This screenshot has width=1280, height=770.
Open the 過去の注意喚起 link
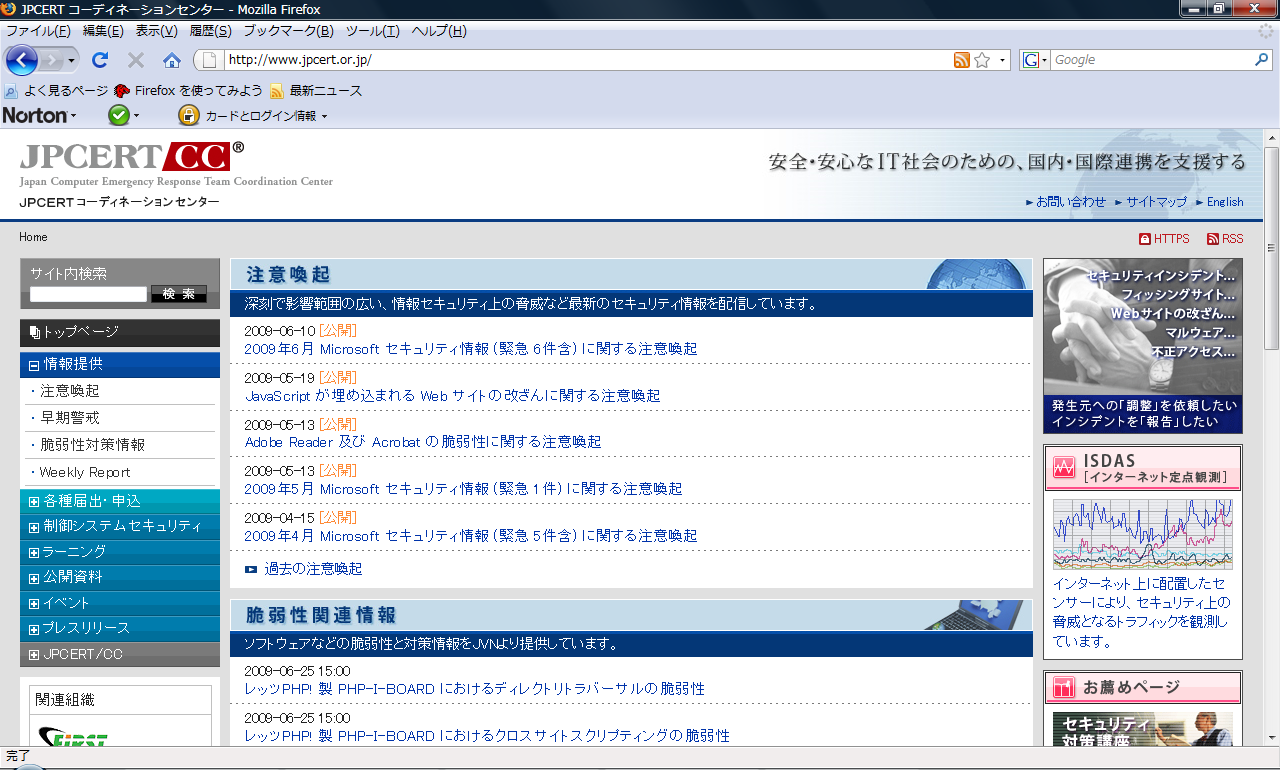313,569
